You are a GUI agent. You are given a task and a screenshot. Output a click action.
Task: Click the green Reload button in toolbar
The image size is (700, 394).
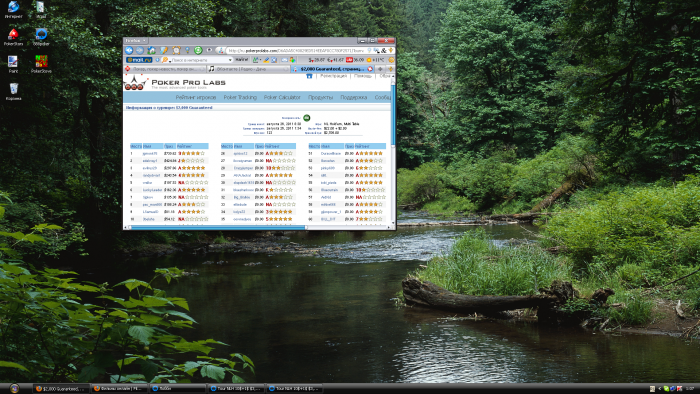pyautogui.click(x=198, y=50)
